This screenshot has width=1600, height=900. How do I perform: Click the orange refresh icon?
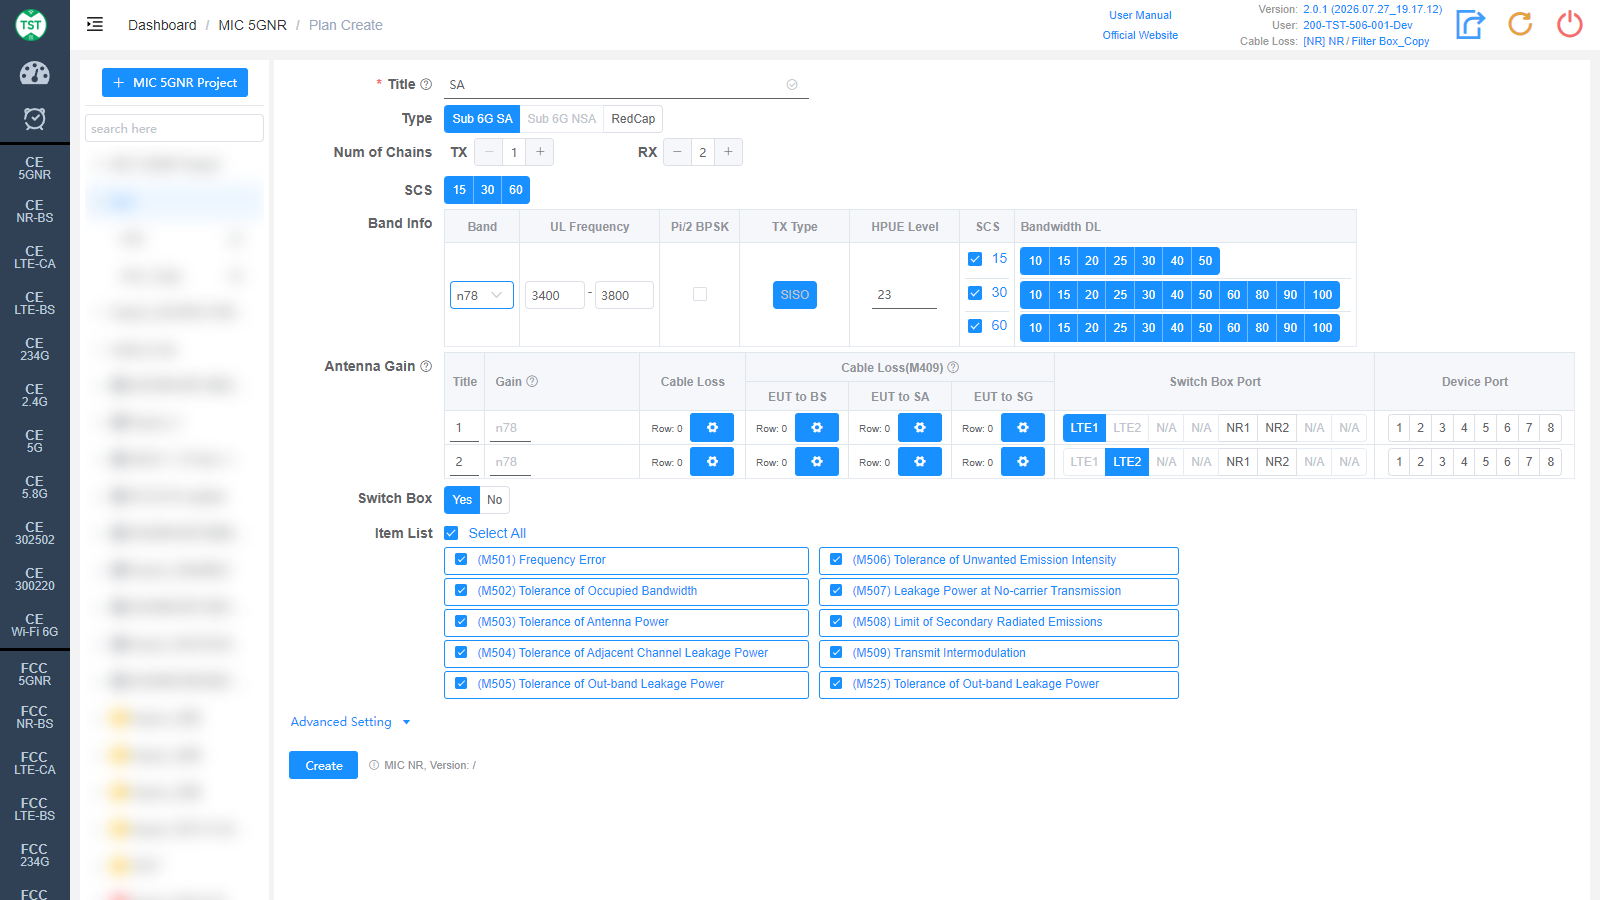pos(1520,24)
